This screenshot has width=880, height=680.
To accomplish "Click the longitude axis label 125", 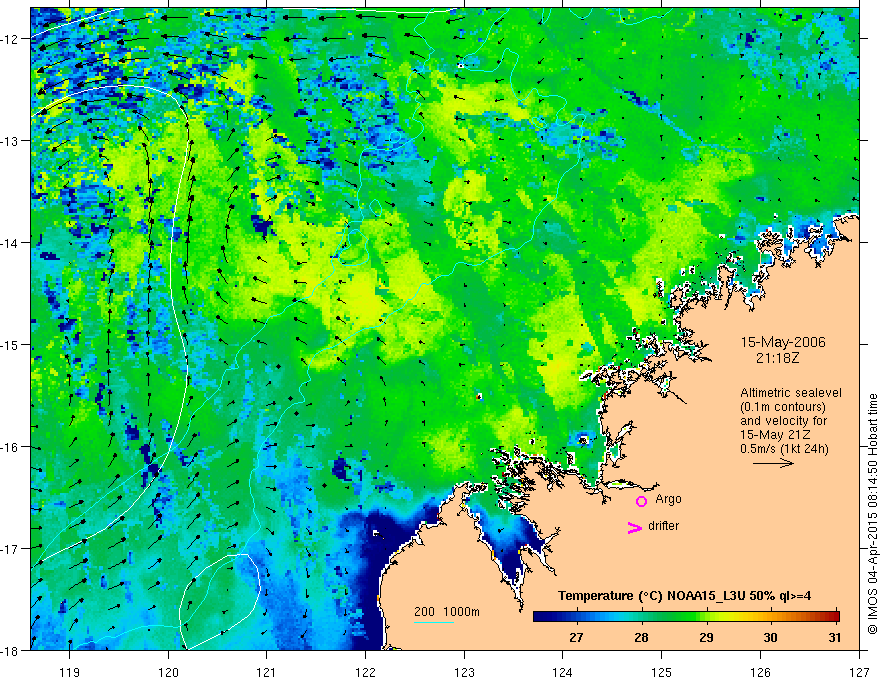I will (662, 672).
